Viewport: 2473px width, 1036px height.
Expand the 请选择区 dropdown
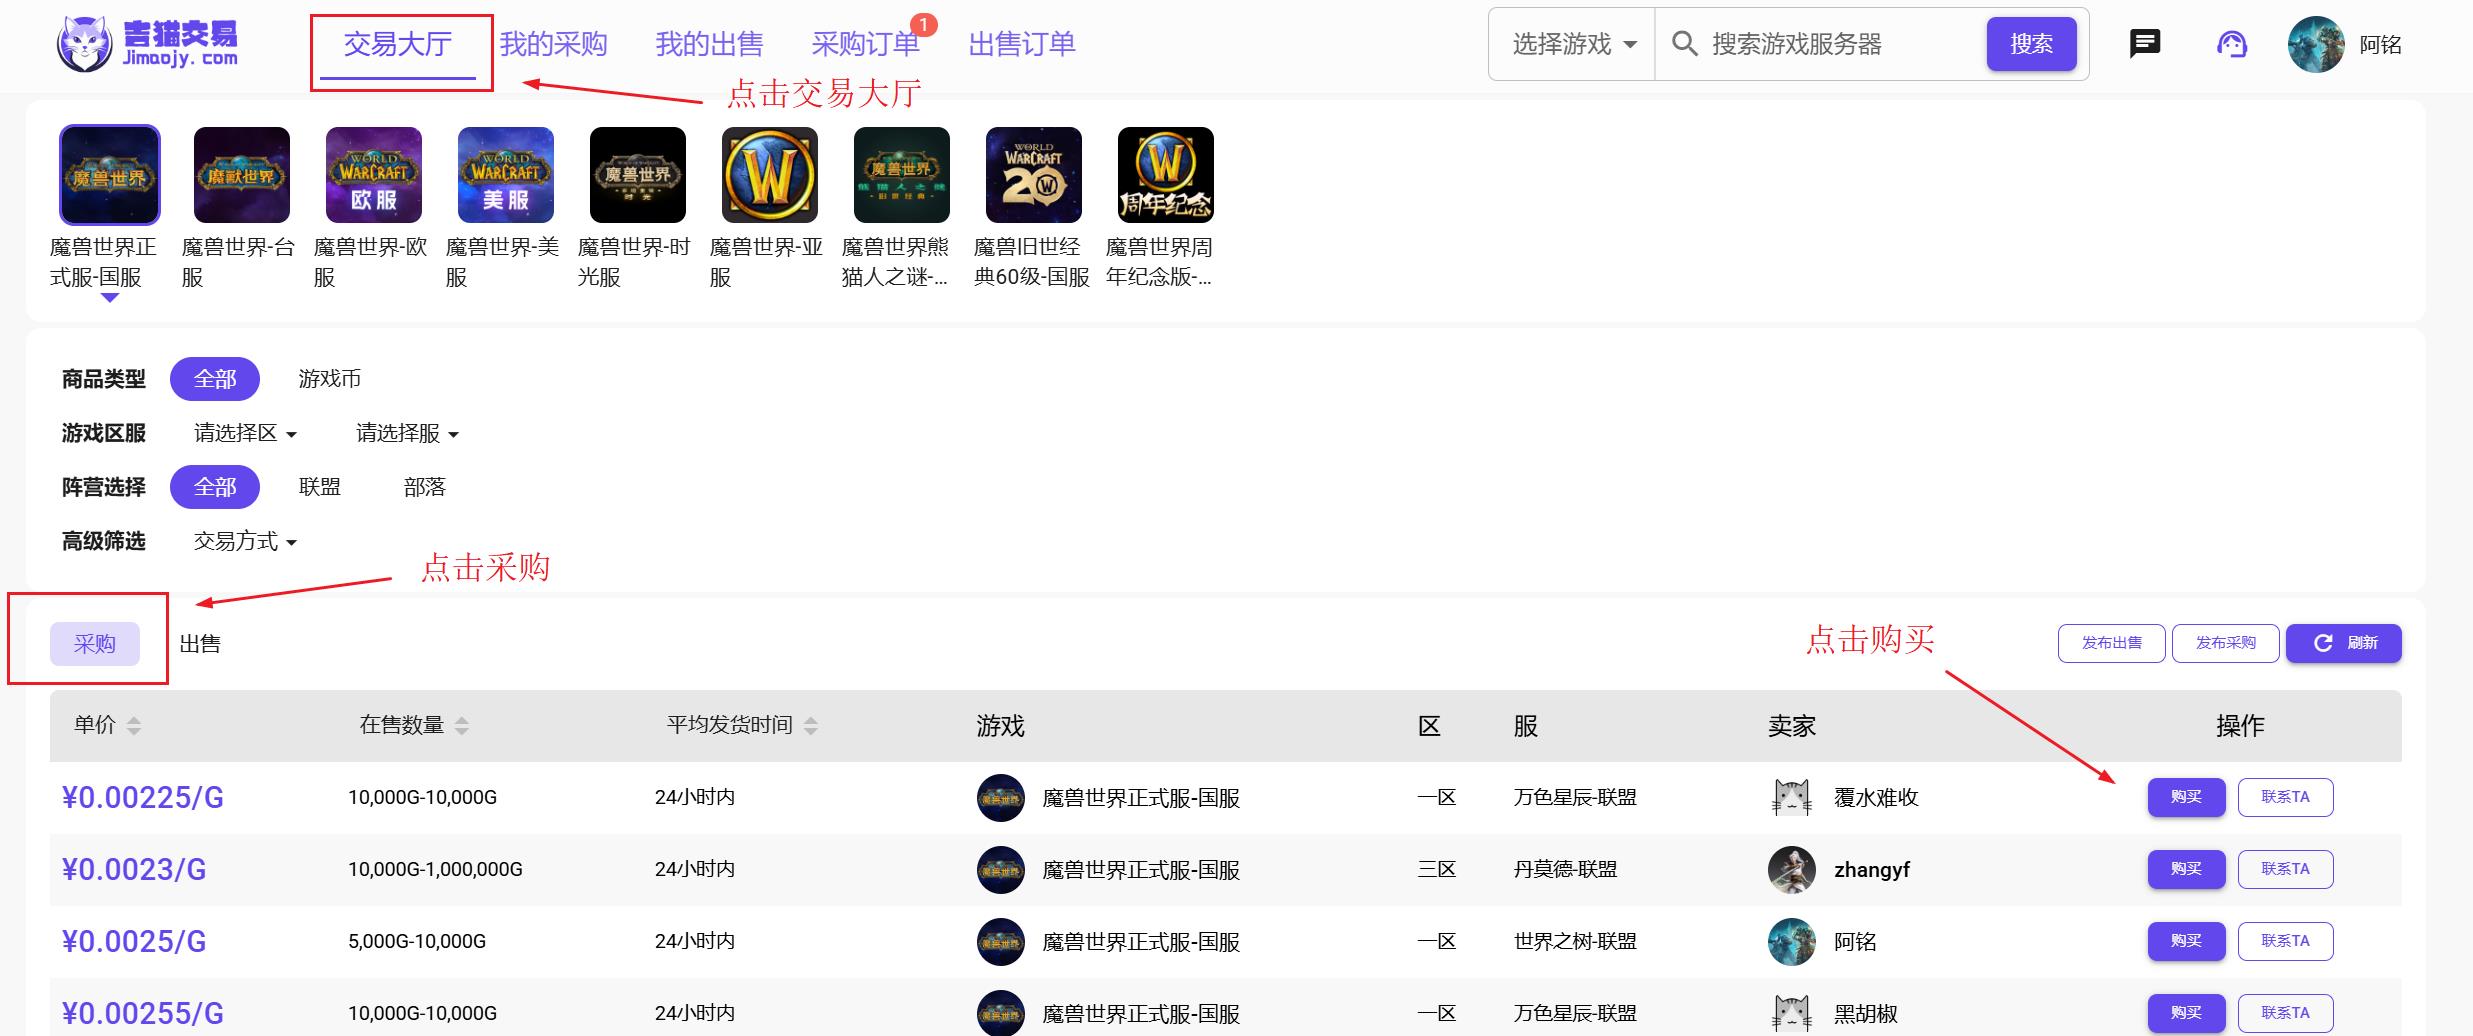(245, 433)
